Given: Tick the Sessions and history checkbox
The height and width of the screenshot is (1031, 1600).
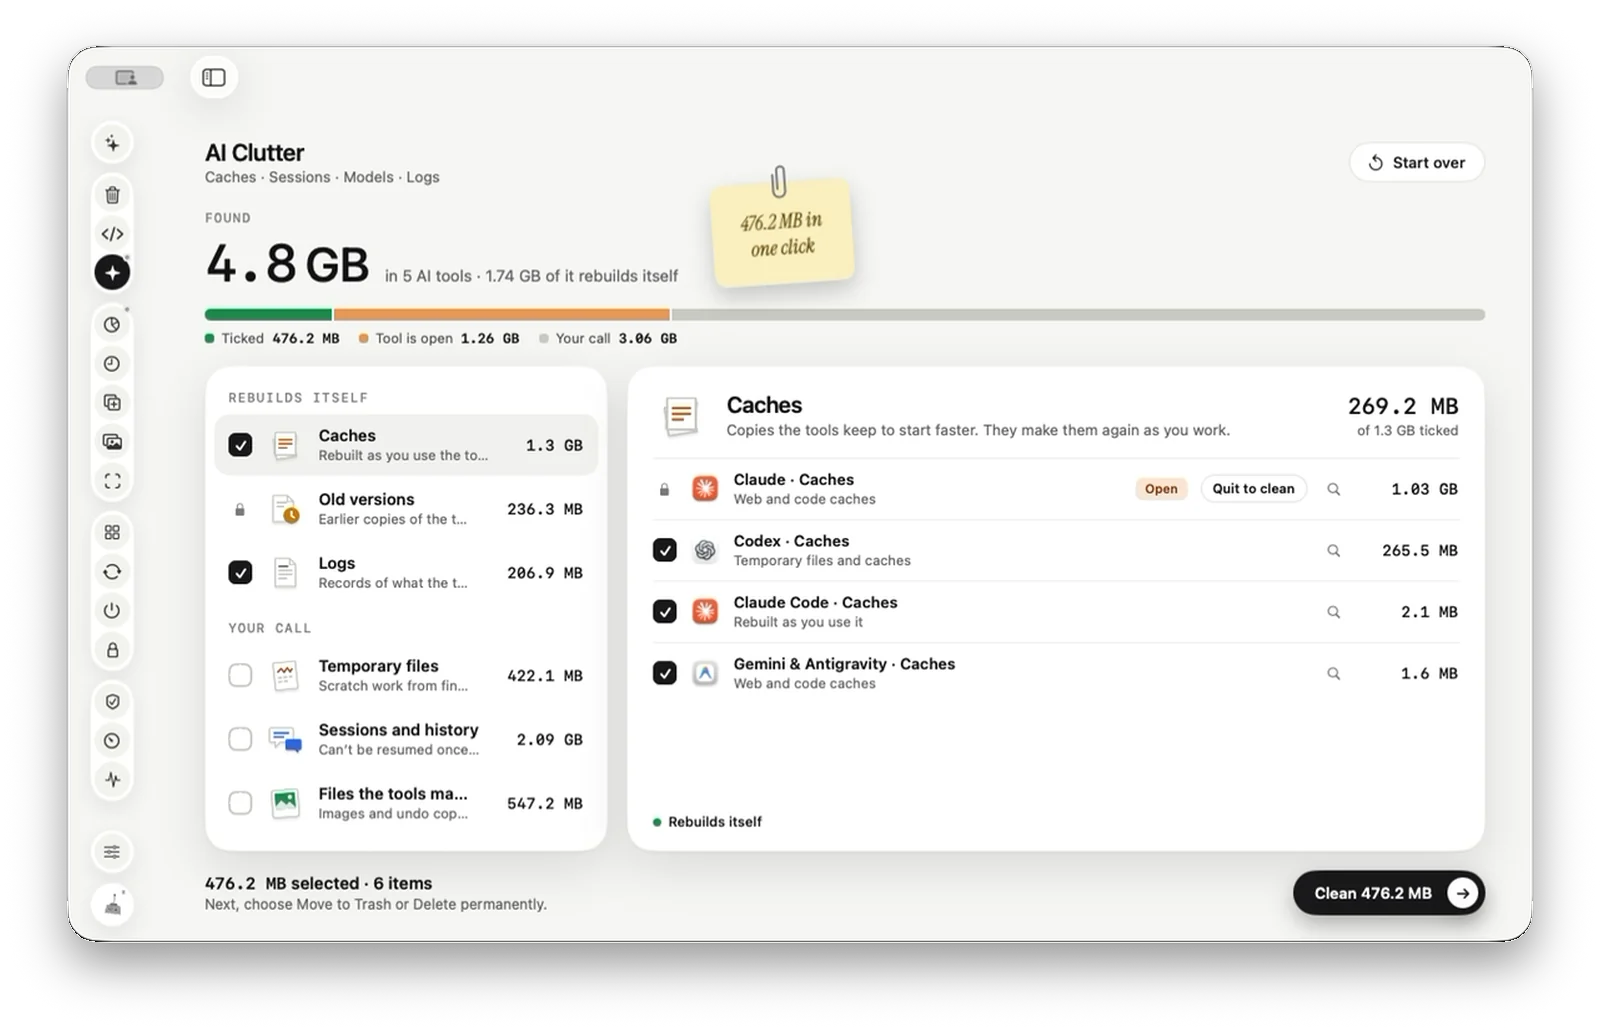Looking at the screenshot, I should (240, 740).
